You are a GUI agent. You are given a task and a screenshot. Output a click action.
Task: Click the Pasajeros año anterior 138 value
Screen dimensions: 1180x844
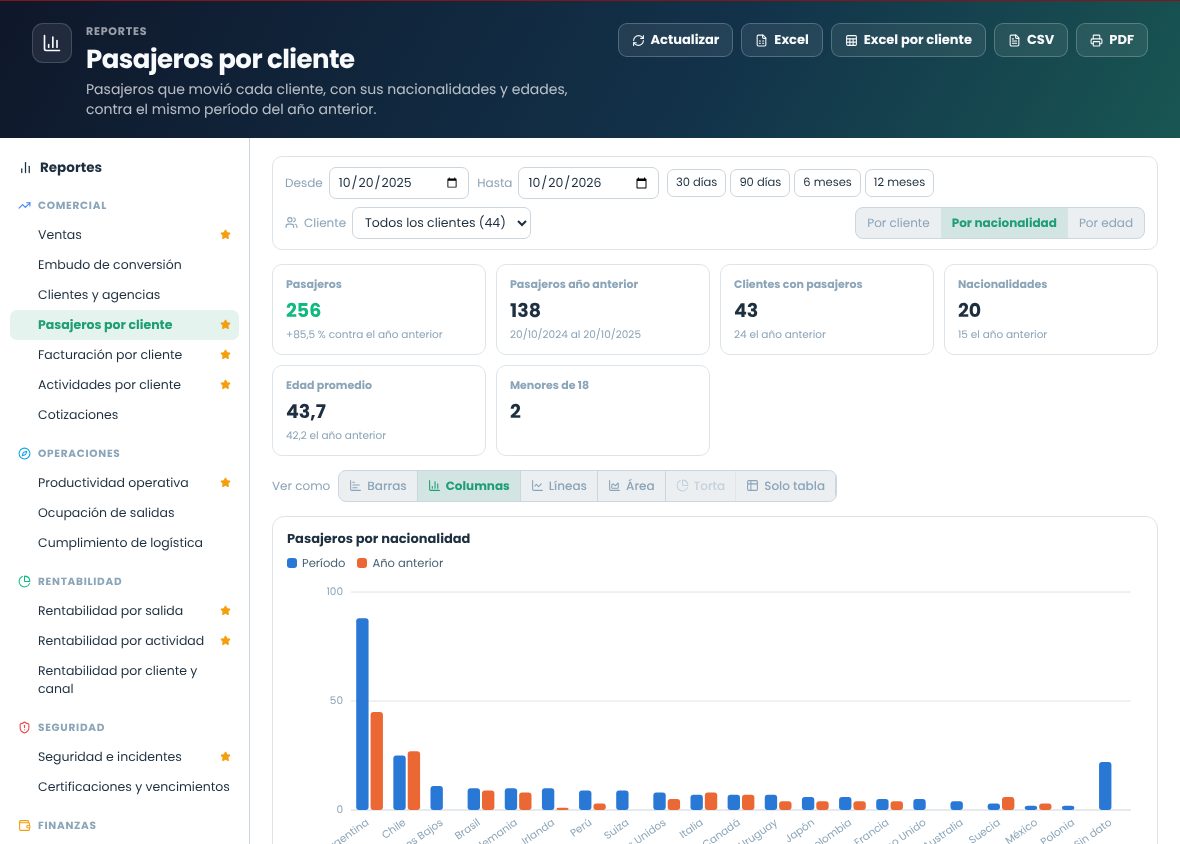click(x=525, y=311)
